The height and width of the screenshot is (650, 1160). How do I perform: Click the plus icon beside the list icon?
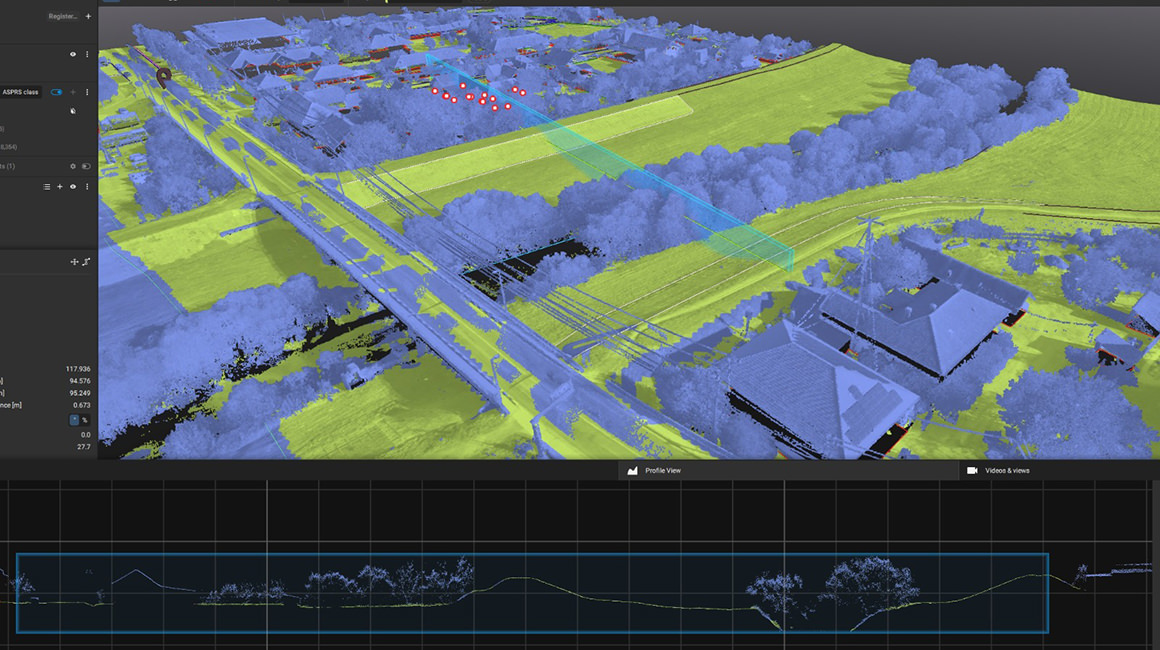59,187
